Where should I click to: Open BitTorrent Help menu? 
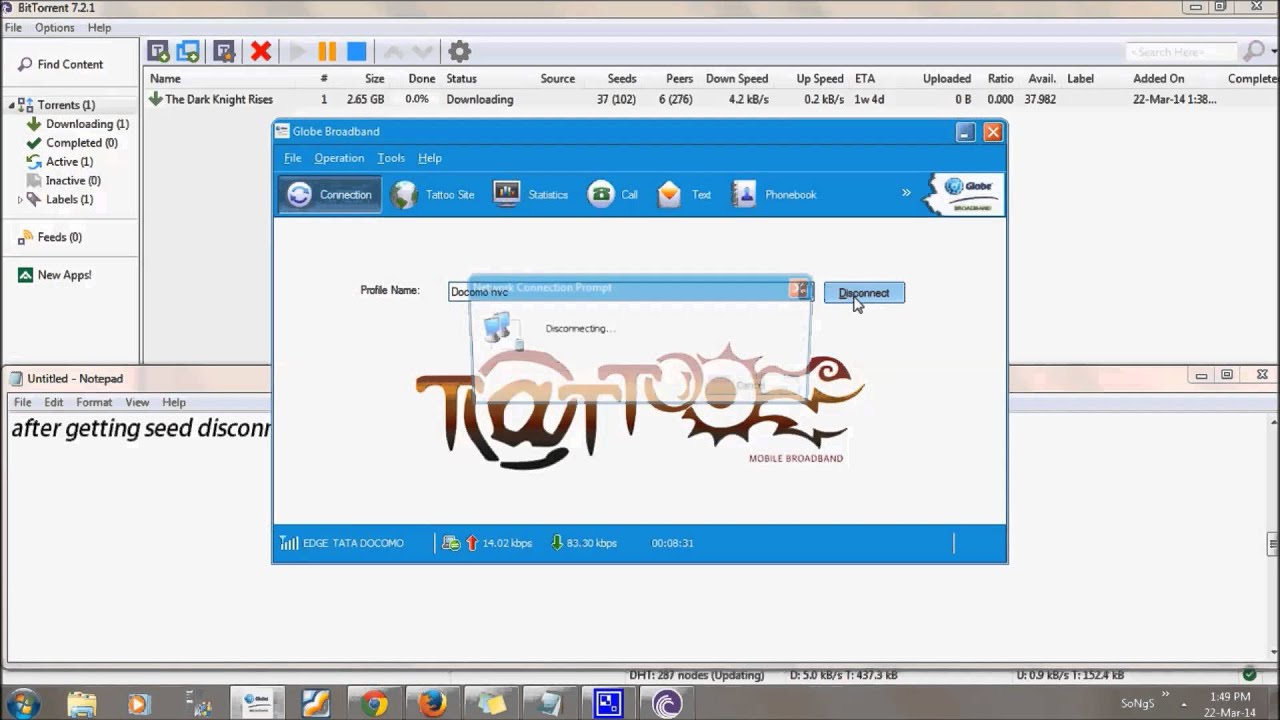pyautogui.click(x=99, y=28)
